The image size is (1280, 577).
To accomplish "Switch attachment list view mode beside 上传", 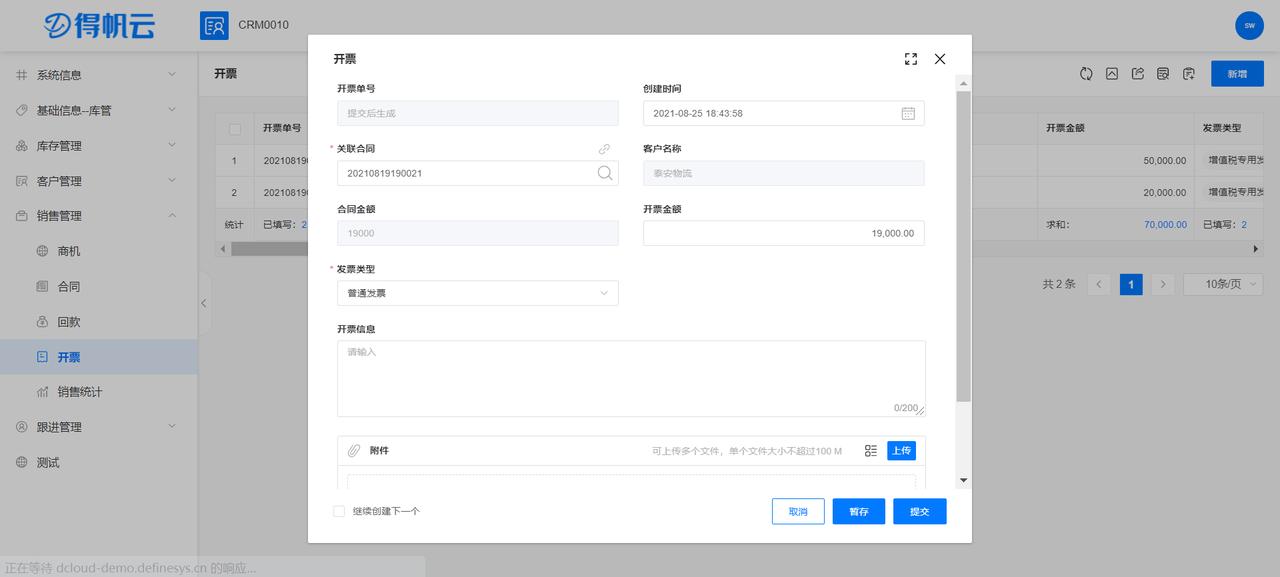I will click(870, 450).
